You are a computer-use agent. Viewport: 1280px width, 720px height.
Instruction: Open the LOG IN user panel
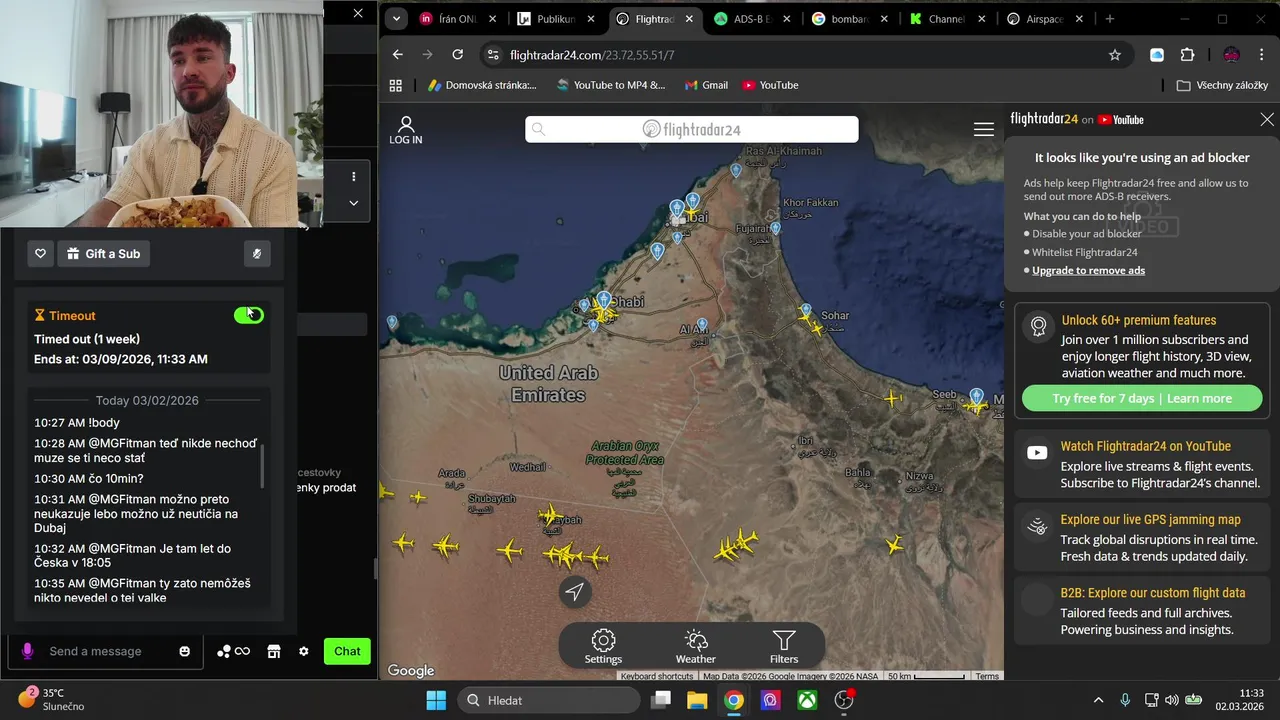coord(406,130)
